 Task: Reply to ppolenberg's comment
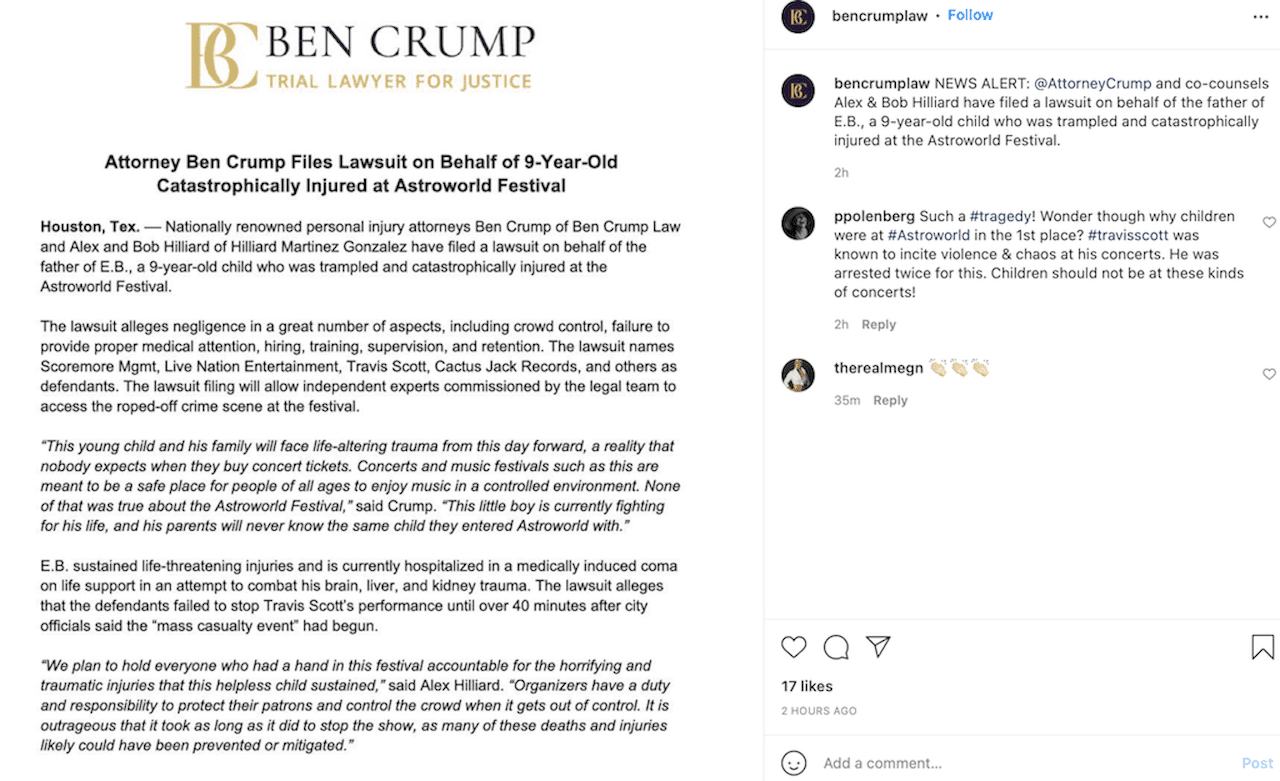pyautogui.click(x=879, y=324)
